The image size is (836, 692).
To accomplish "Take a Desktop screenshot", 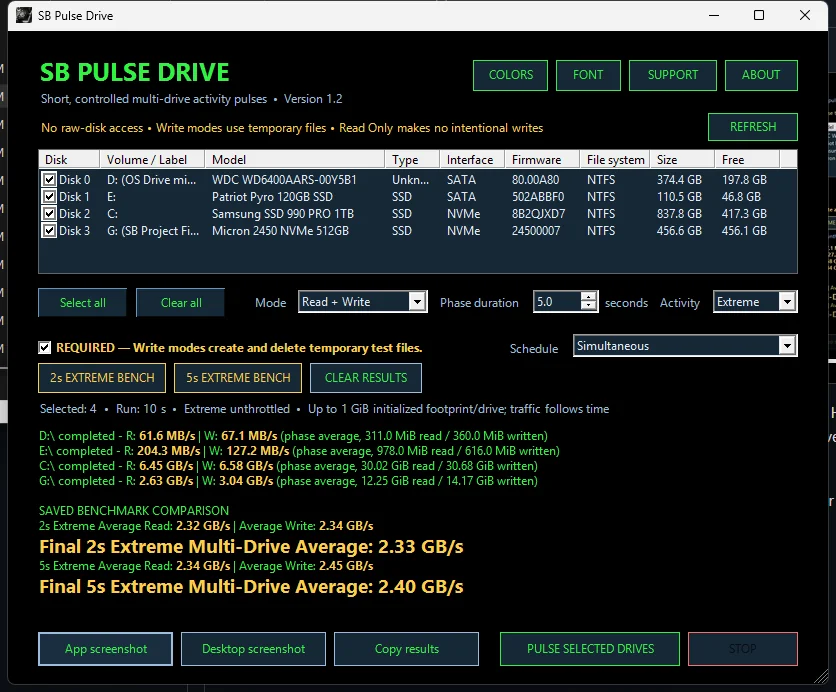I will (x=253, y=649).
